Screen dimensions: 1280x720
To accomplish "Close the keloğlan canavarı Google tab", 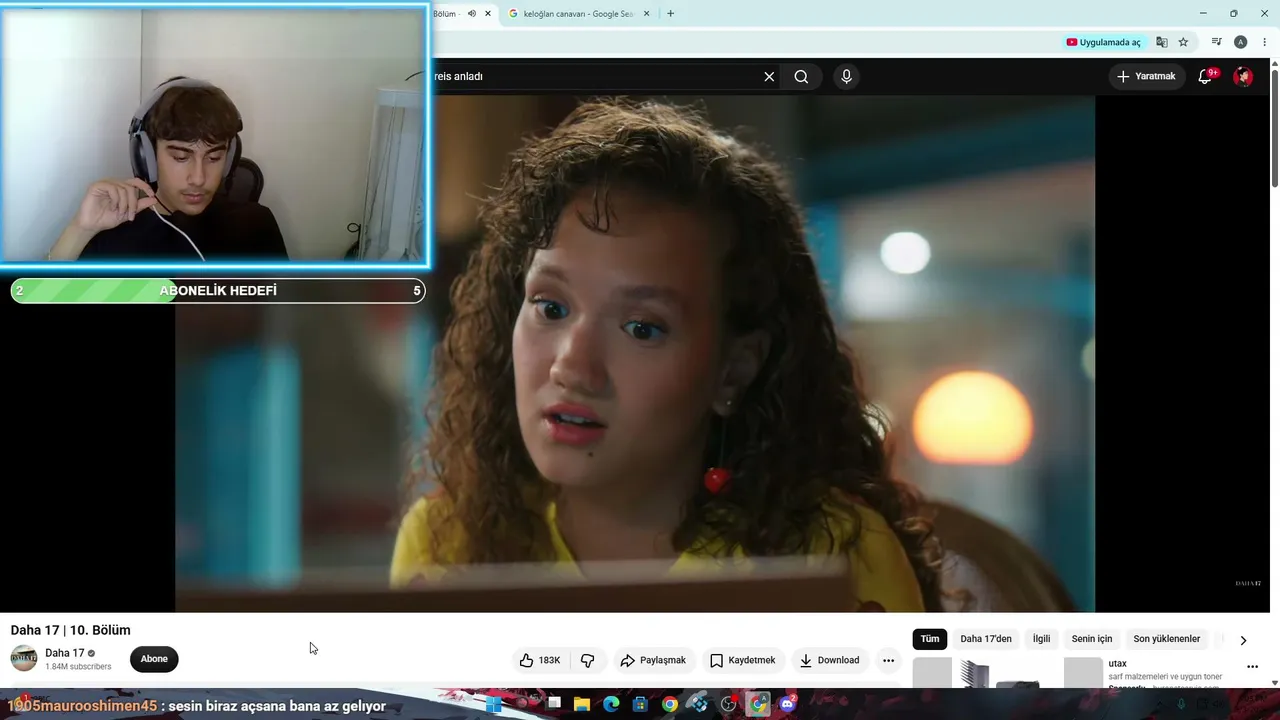I will coord(646,14).
